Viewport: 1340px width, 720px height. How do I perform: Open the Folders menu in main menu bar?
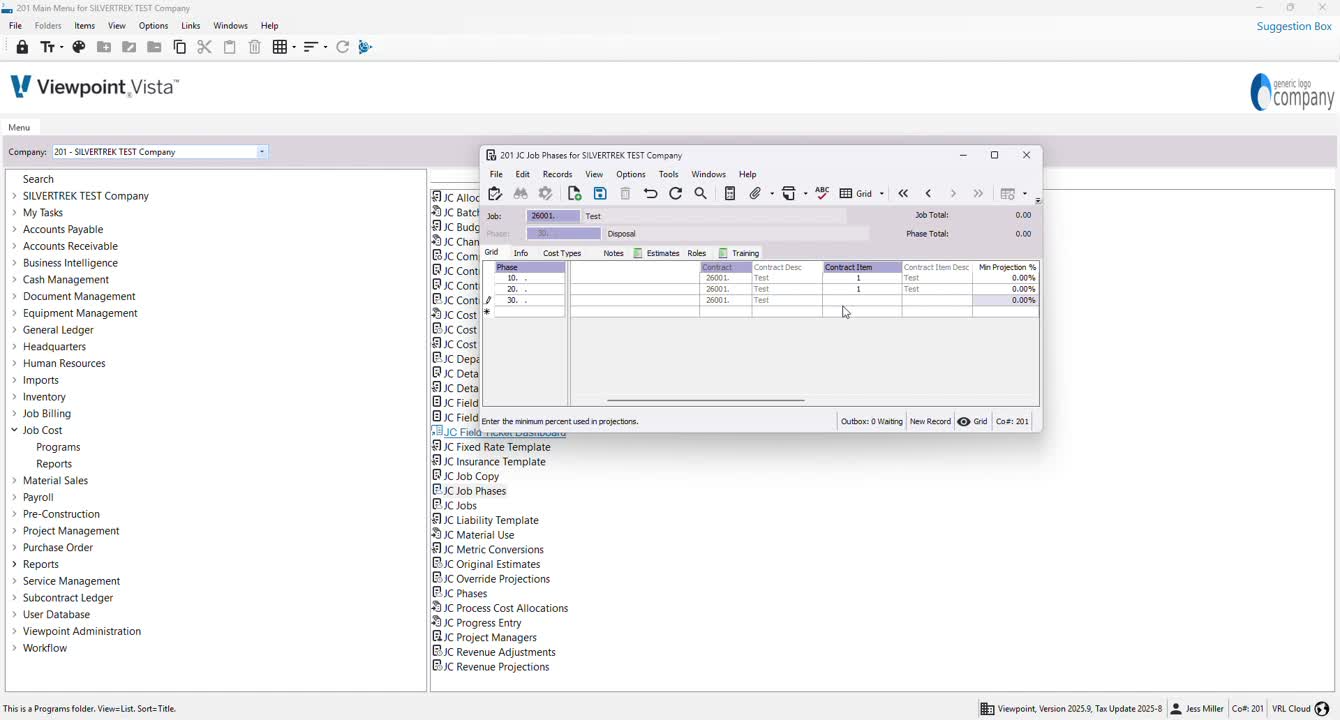tap(48, 26)
